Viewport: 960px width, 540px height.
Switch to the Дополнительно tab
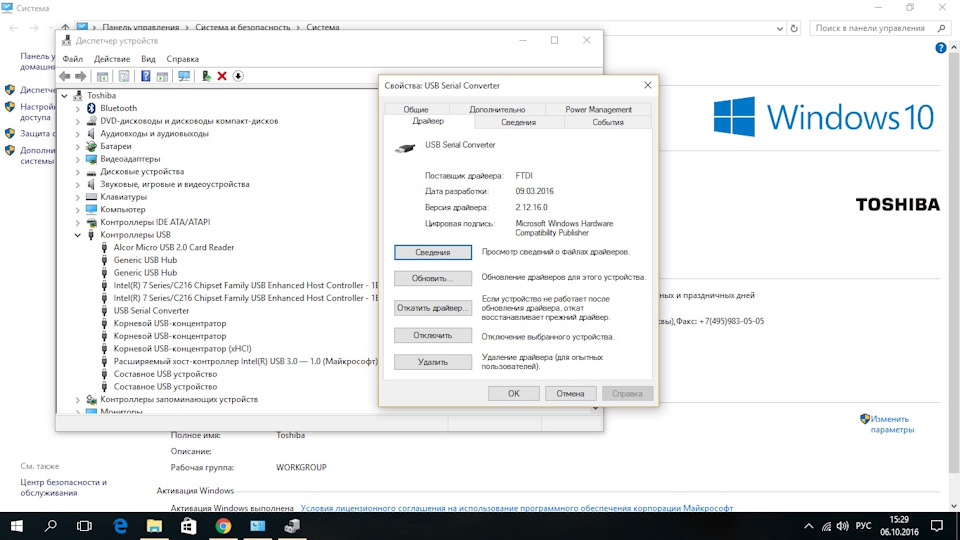click(x=497, y=109)
